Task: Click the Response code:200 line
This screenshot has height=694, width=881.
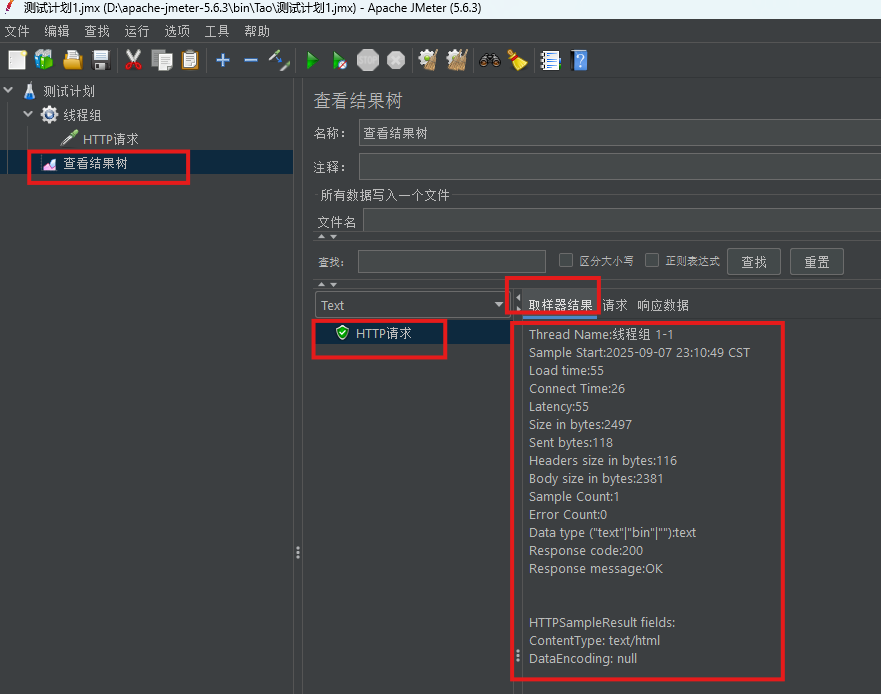Action: (586, 550)
